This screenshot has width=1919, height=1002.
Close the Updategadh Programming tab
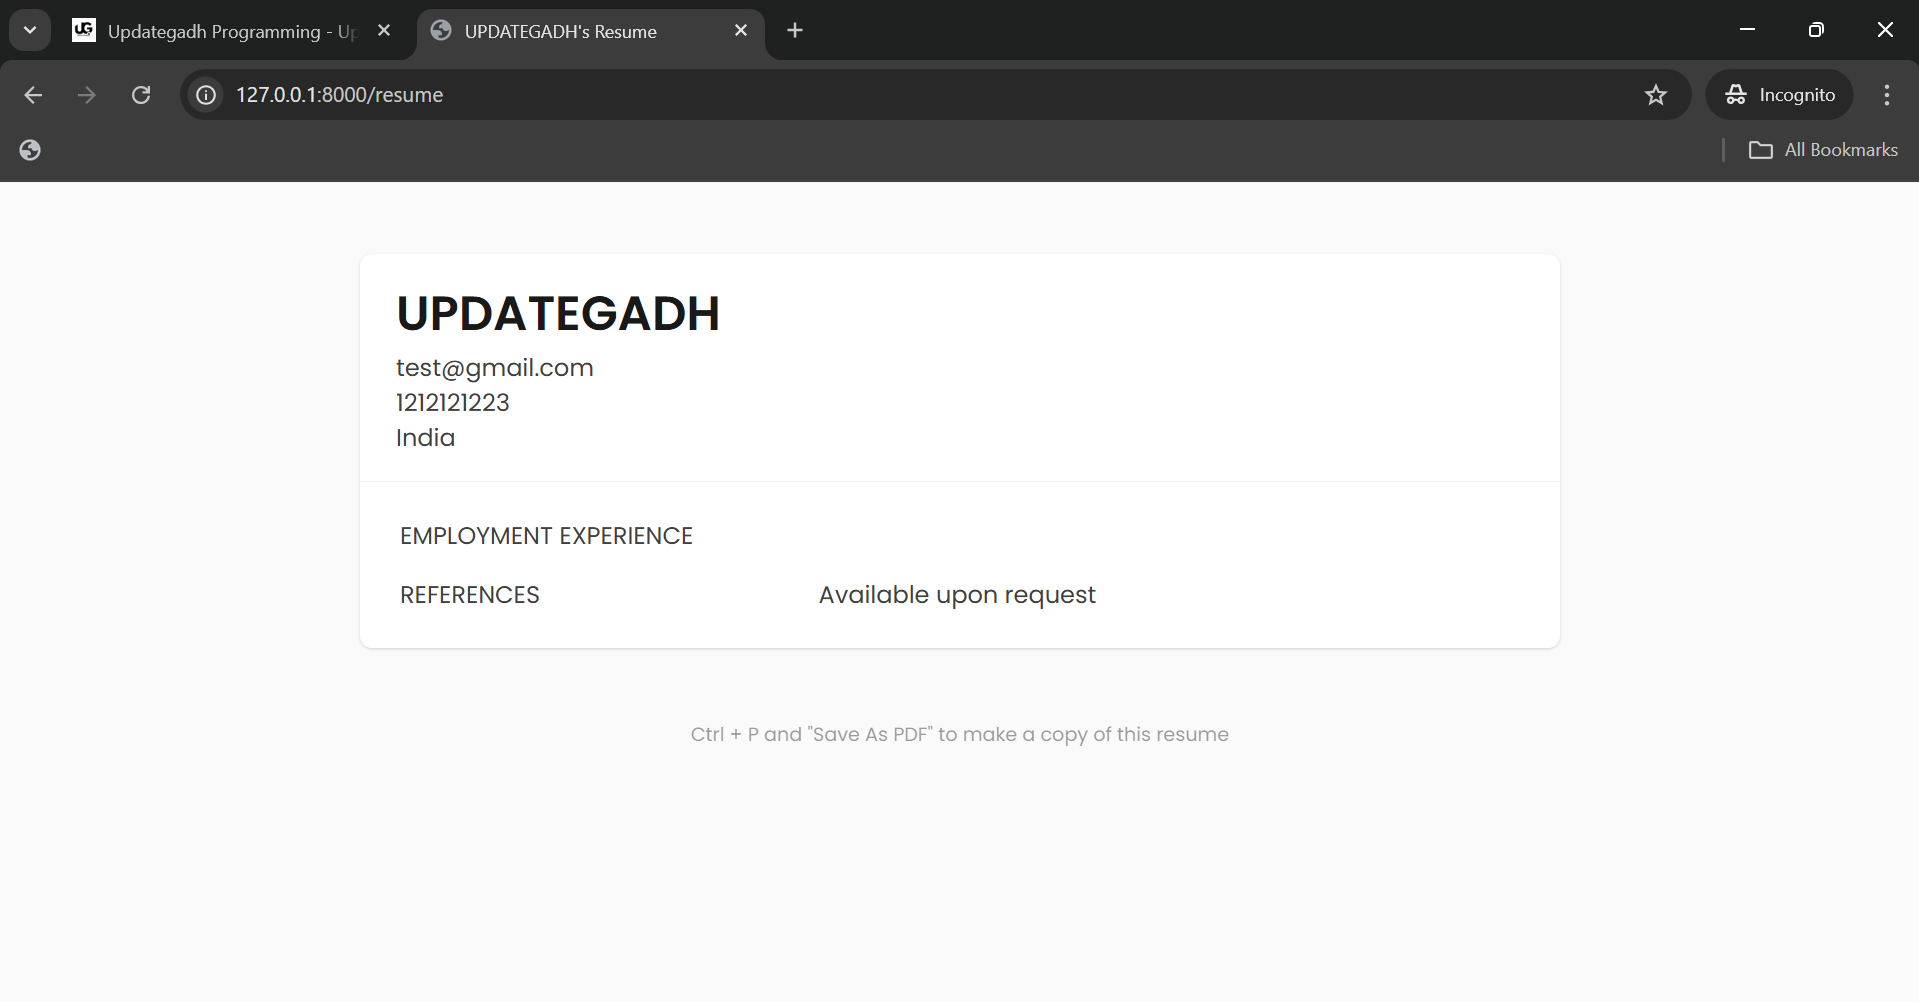384,31
